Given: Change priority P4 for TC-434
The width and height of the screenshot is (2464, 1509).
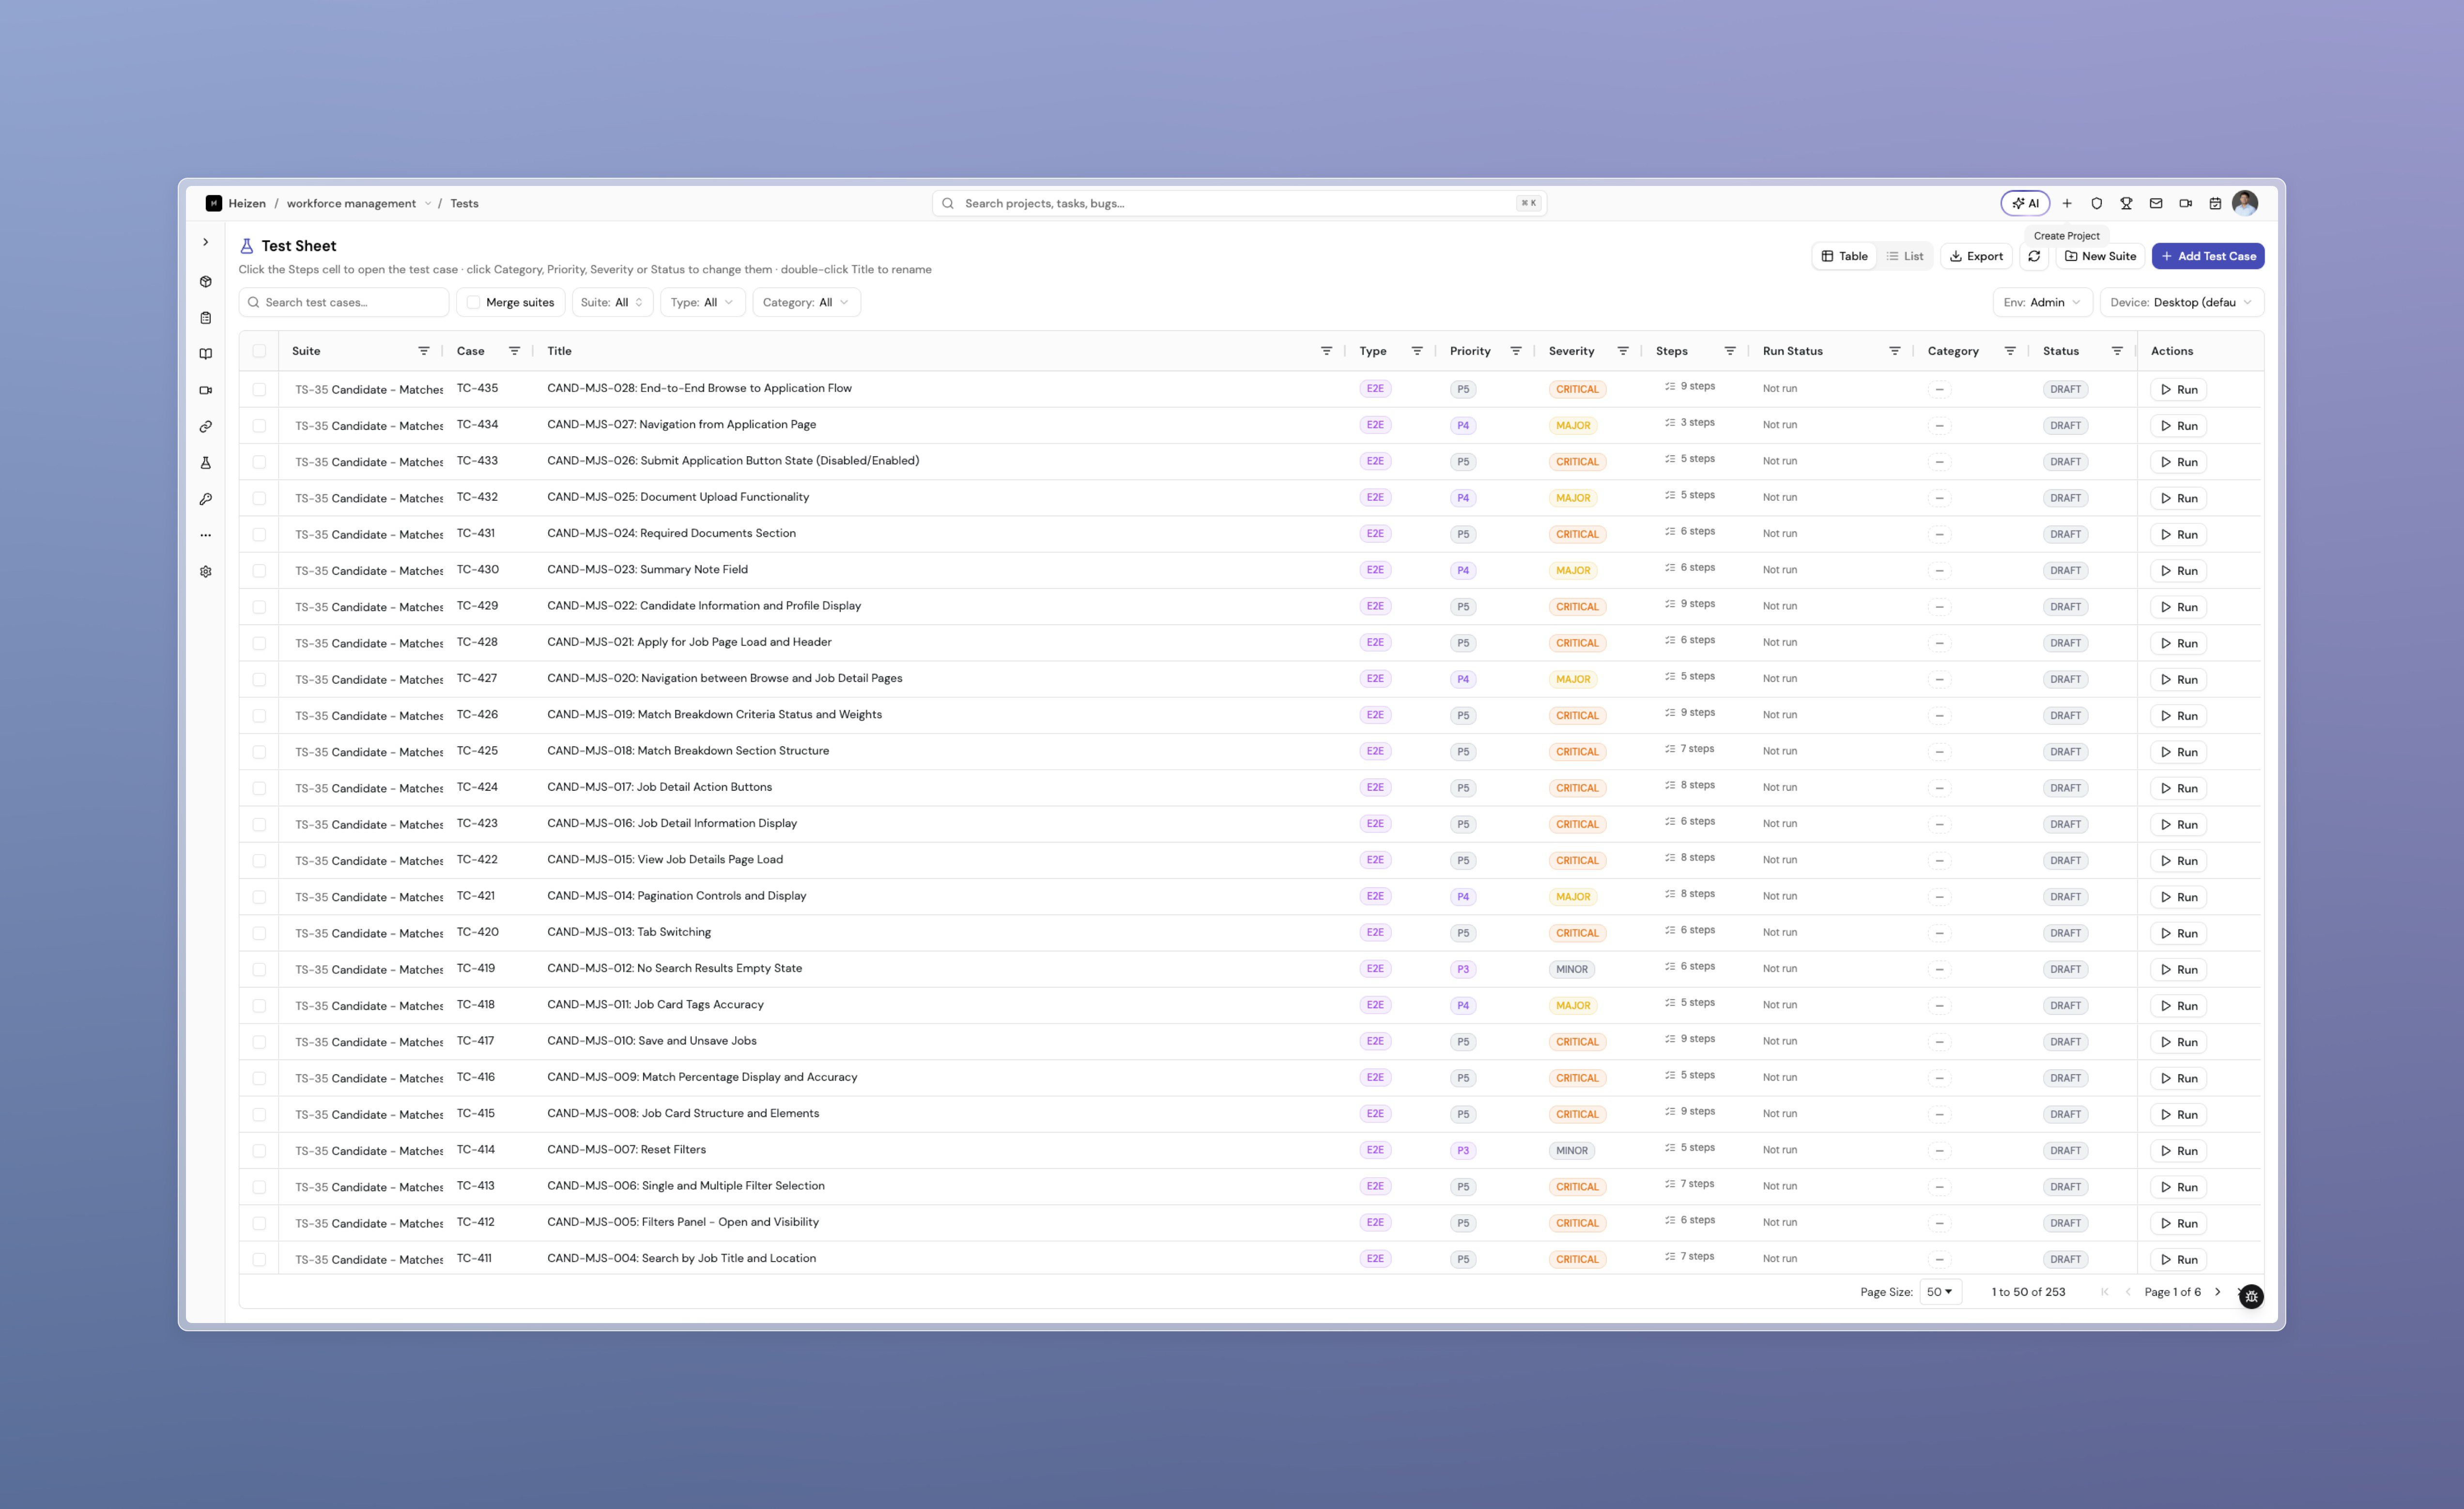Looking at the screenshot, I should point(1463,426).
